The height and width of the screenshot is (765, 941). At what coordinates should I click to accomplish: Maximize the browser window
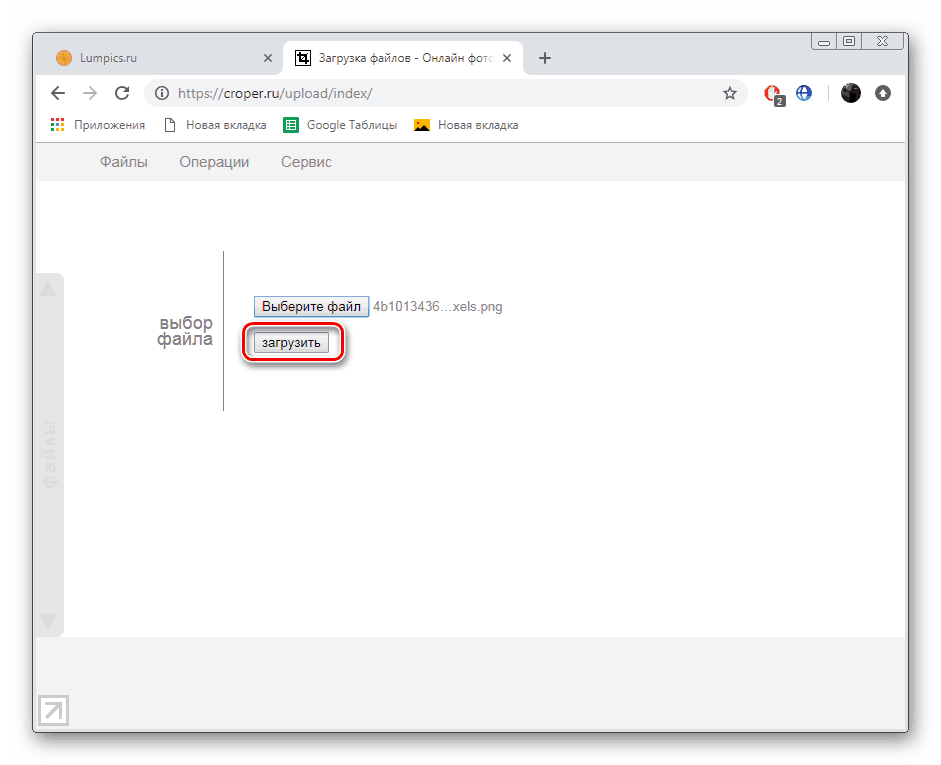coord(849,41)
